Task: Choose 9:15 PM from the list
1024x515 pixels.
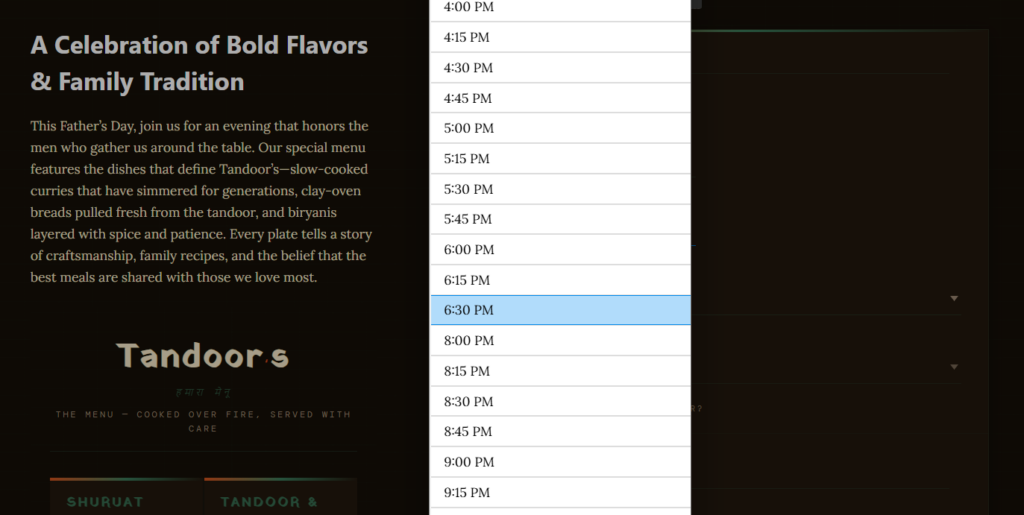Action: [x=560, y=492]
